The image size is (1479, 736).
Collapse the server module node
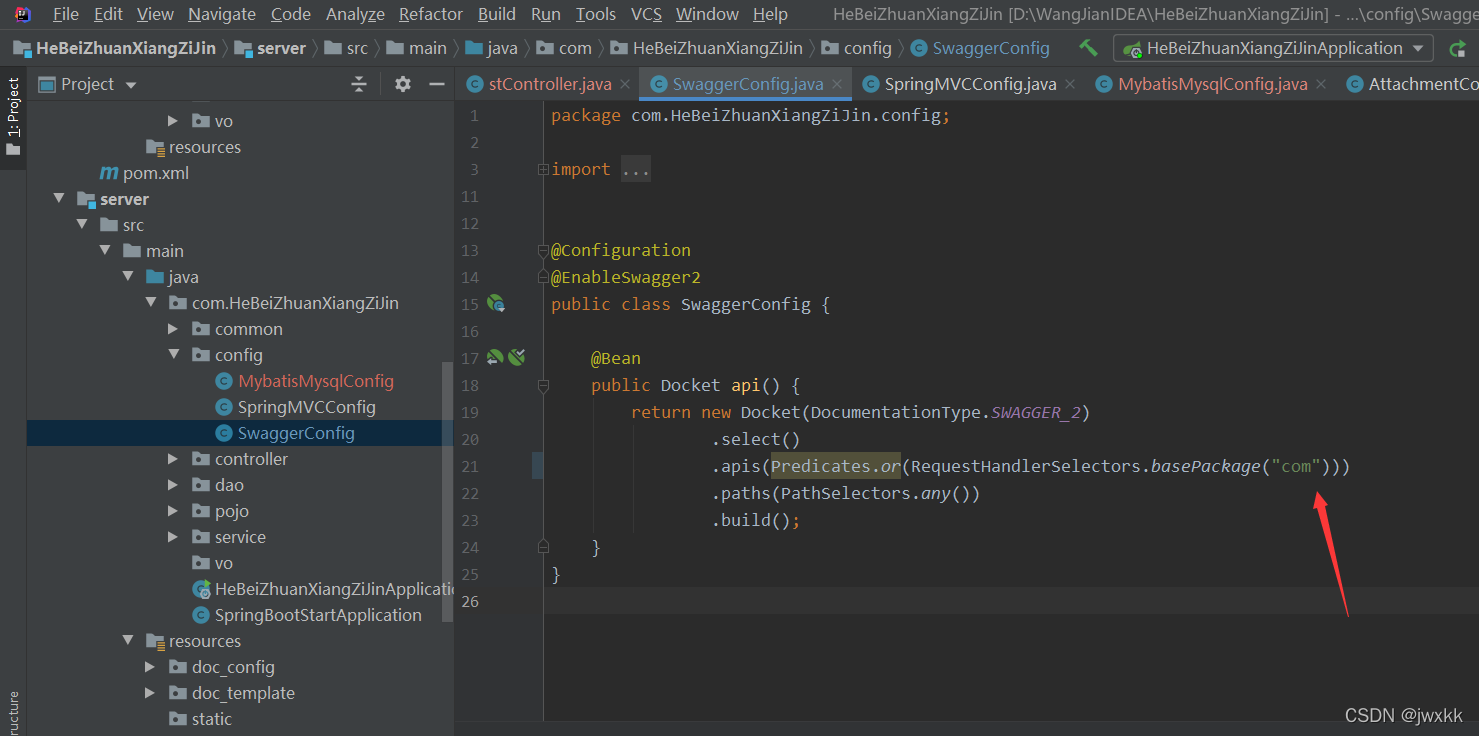(x=58, y=199)
